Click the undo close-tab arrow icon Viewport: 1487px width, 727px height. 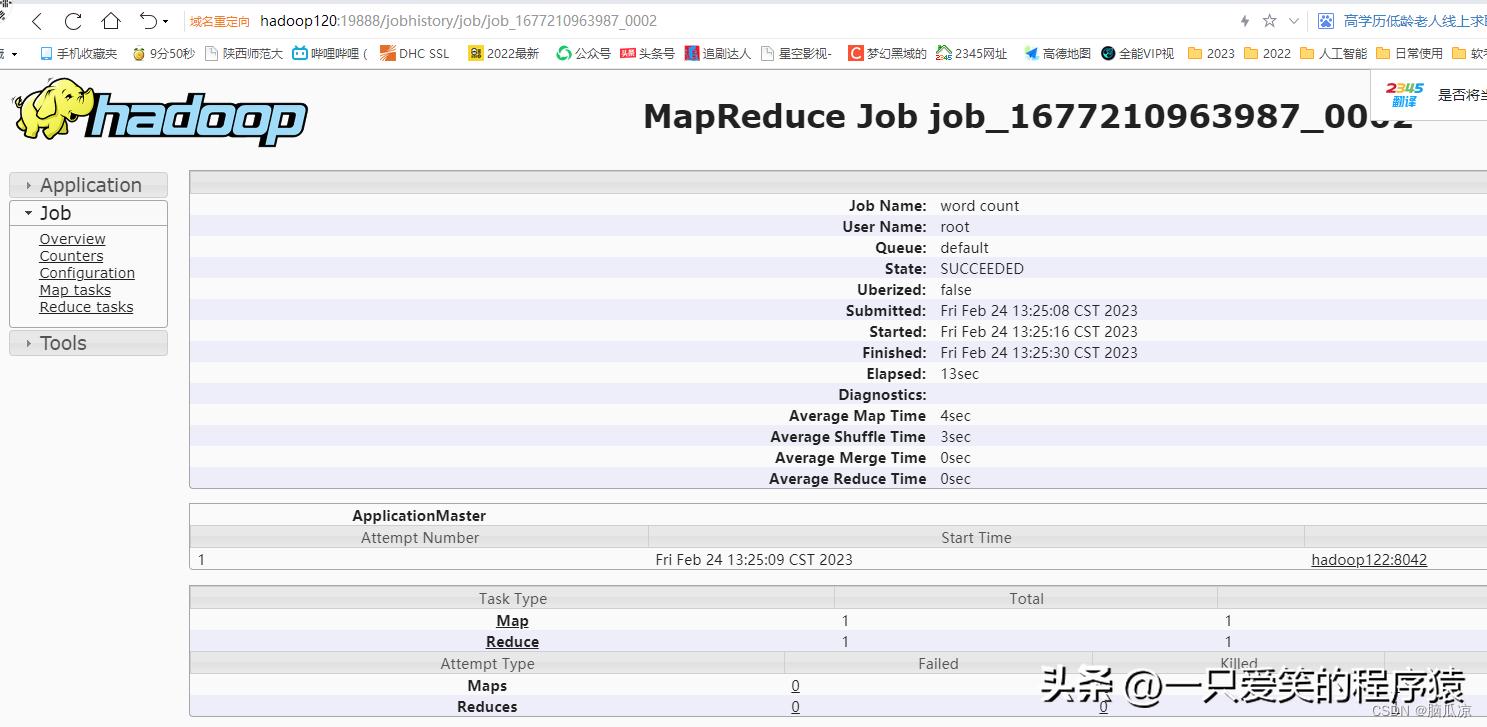pyautogui.click(x=148, y=21)
